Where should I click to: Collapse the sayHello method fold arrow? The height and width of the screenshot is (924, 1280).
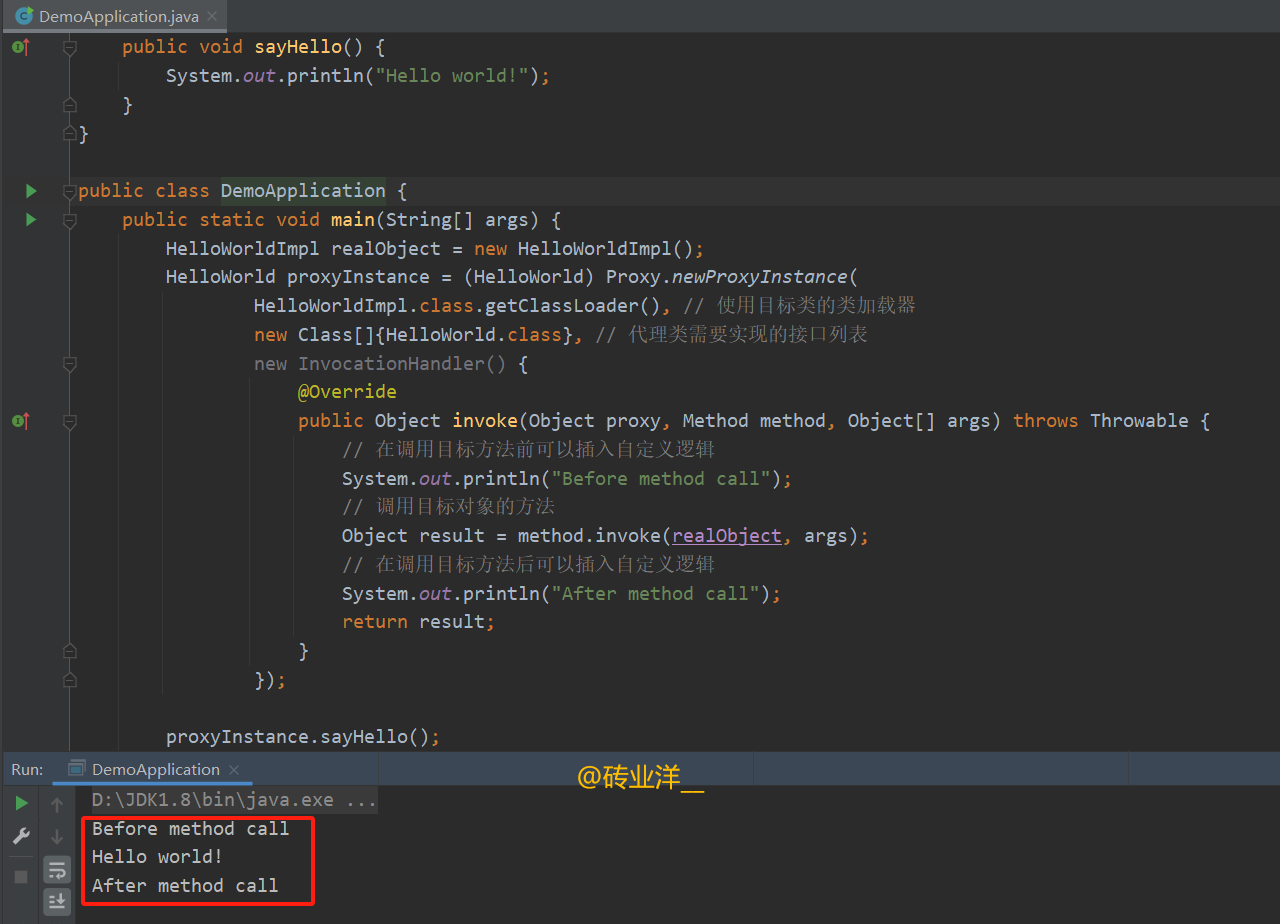70,46
